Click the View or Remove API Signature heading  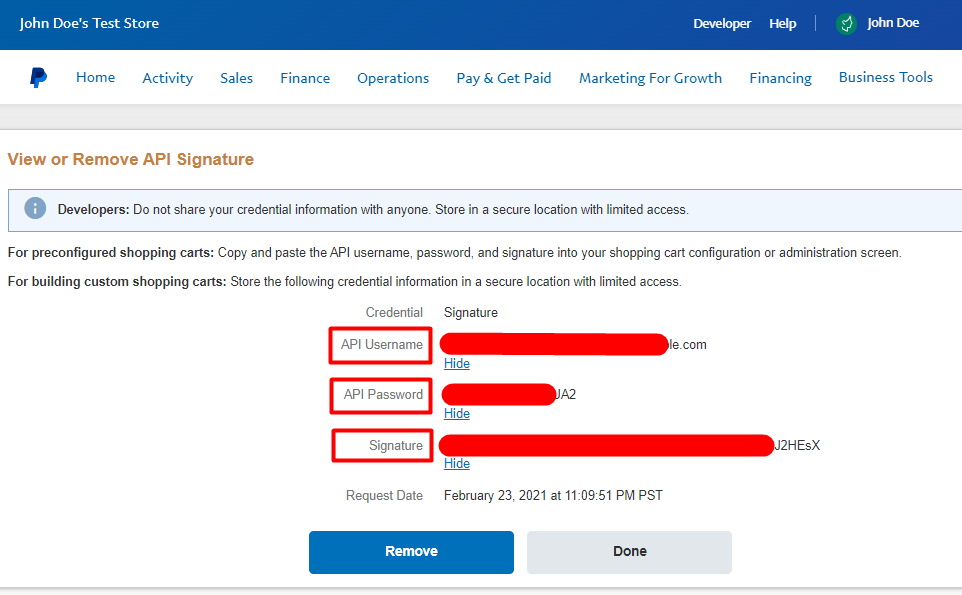point(131,159)
